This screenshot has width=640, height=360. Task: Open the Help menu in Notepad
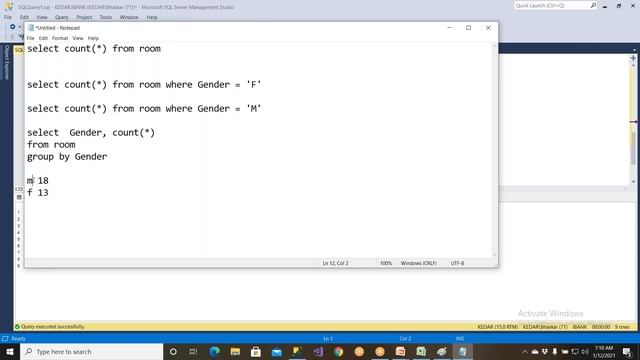(x=93, y=38)
